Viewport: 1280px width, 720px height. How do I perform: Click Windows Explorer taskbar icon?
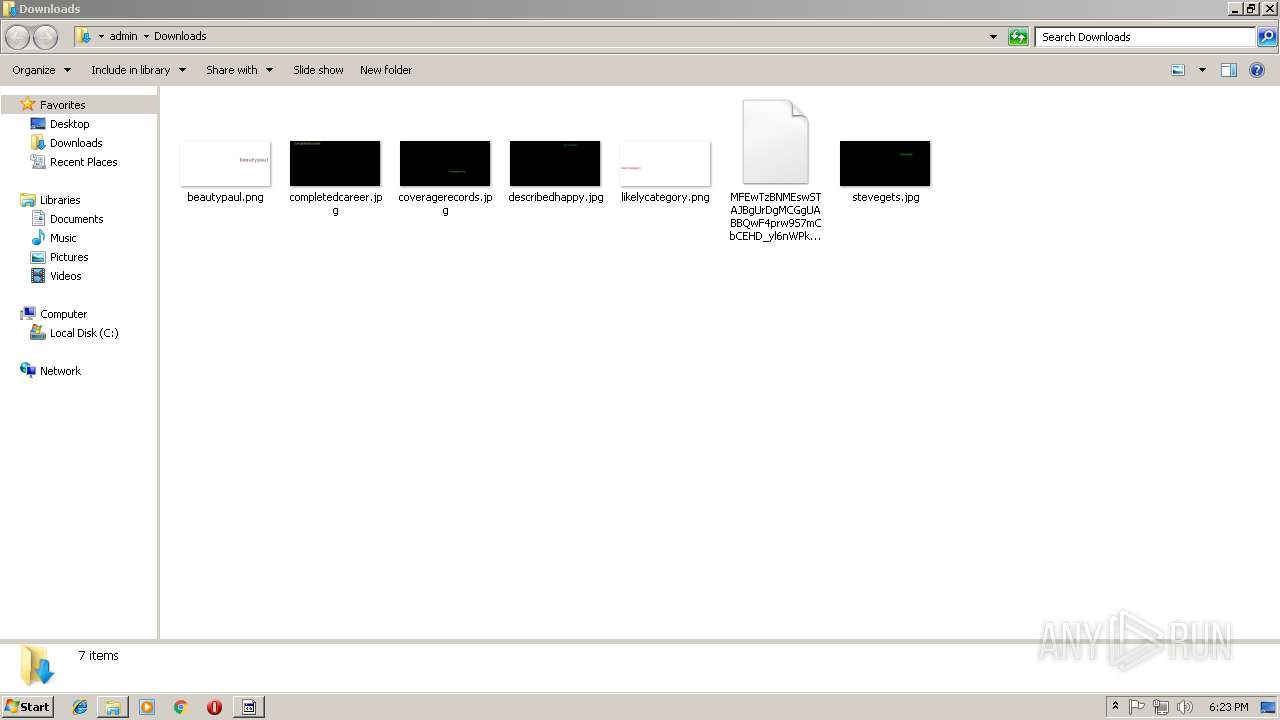click(113, 707)
